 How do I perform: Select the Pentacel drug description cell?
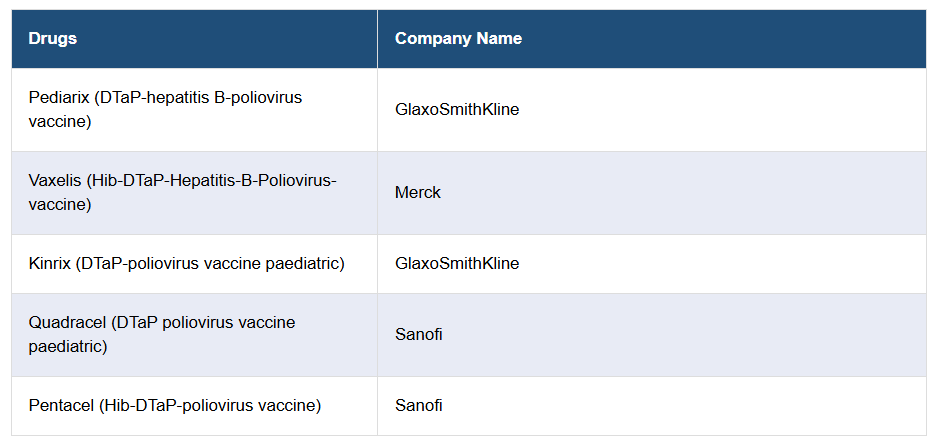point(175,406)
